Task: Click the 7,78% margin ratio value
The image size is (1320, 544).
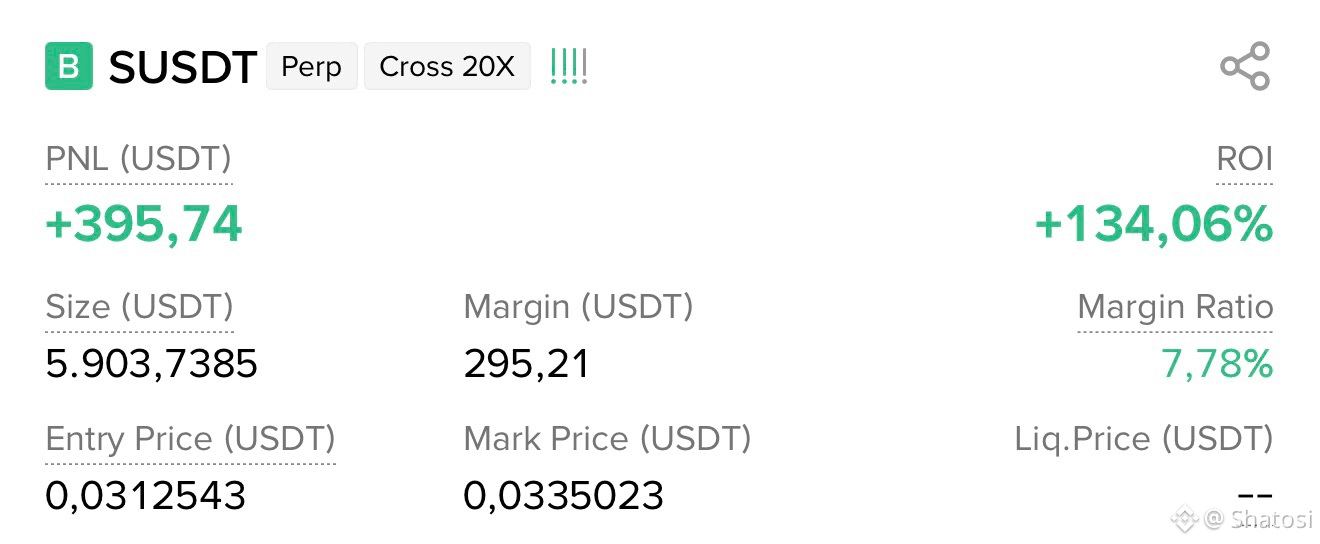Action: (1217, 365)
